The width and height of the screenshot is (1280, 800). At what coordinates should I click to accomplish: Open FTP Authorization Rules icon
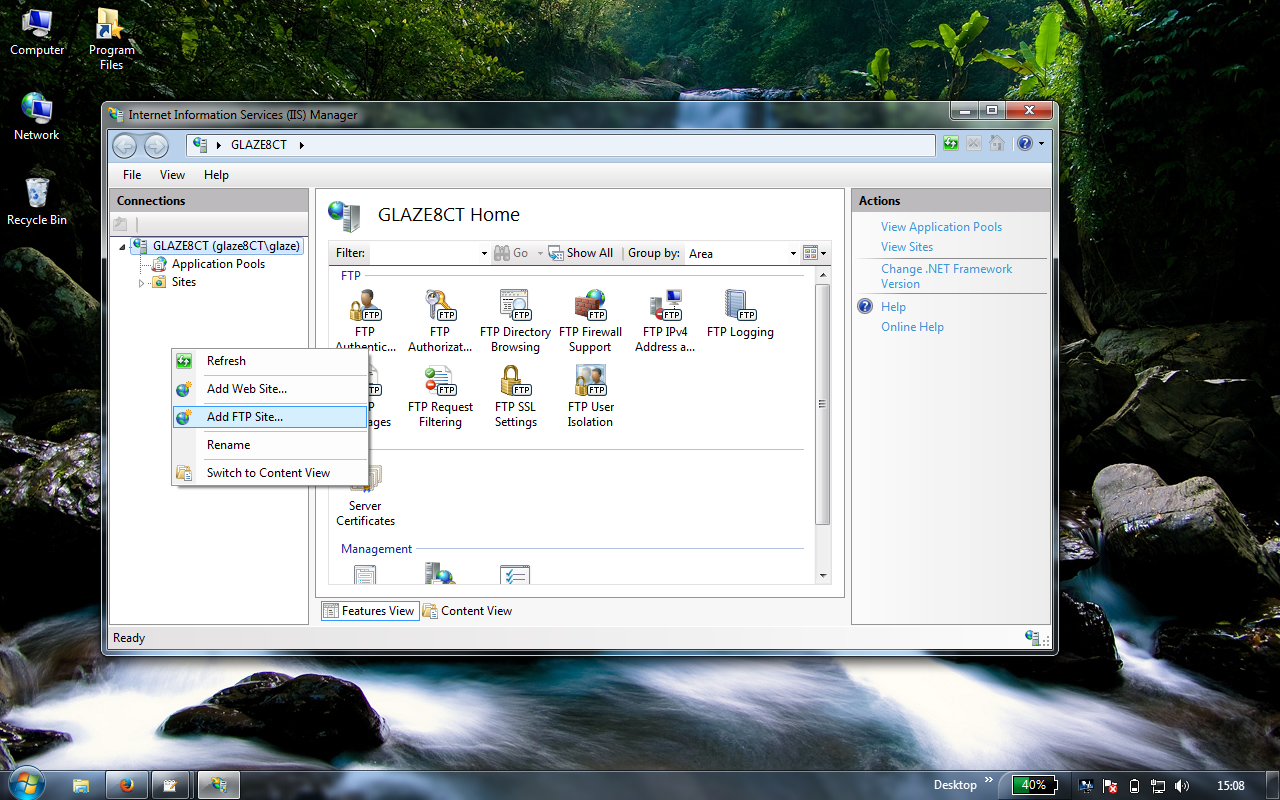(x=440, y=321)
